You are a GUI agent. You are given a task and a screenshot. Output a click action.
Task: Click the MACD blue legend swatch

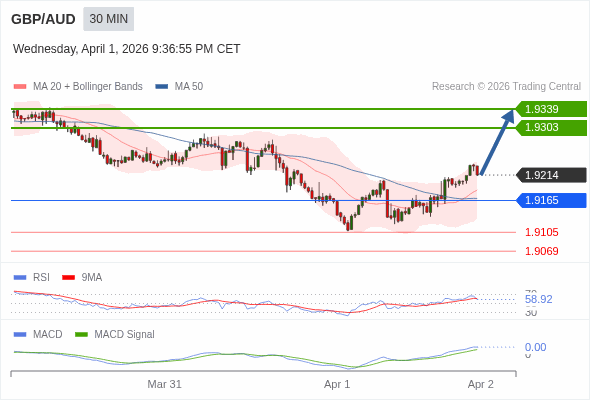tap(20, 335)
